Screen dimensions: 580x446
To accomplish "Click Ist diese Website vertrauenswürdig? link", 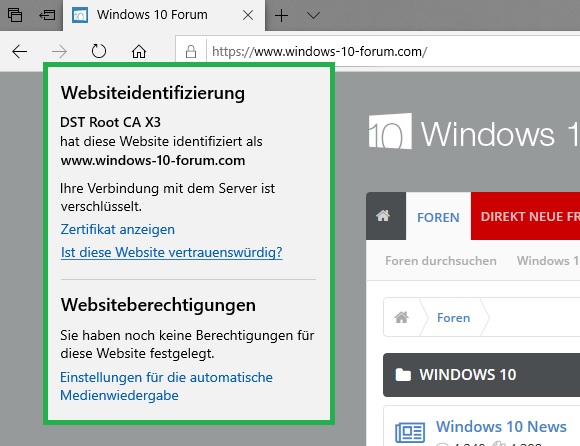I will coord(172,252).
